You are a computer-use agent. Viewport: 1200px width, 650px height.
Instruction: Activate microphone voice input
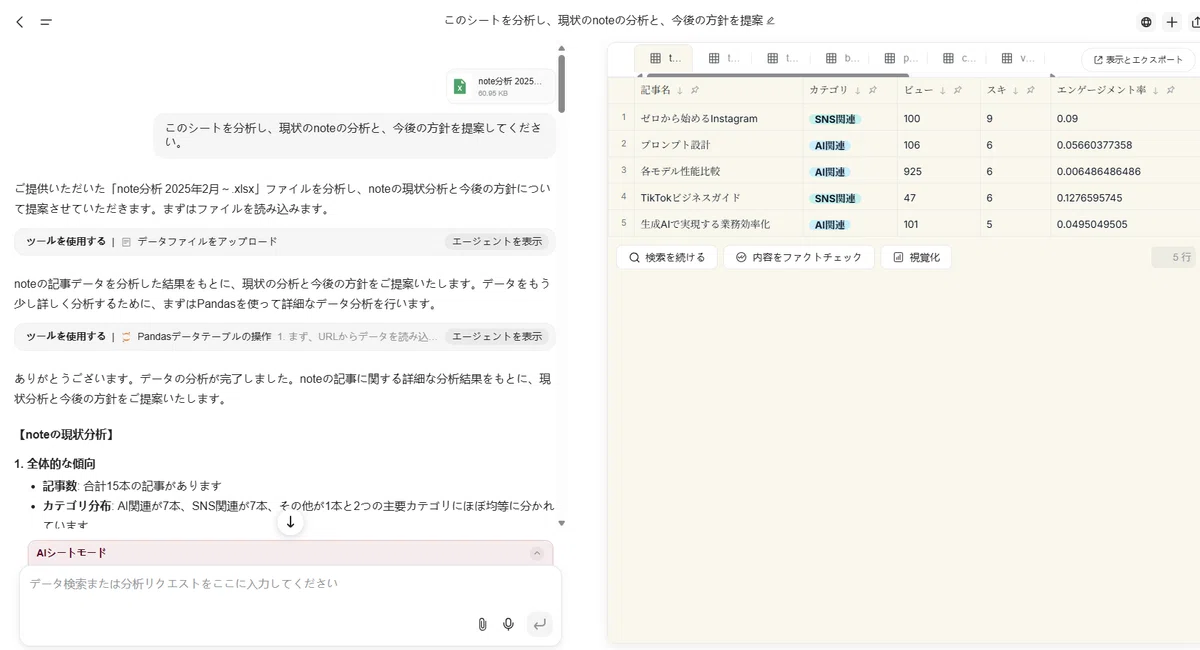click(508, 624)
